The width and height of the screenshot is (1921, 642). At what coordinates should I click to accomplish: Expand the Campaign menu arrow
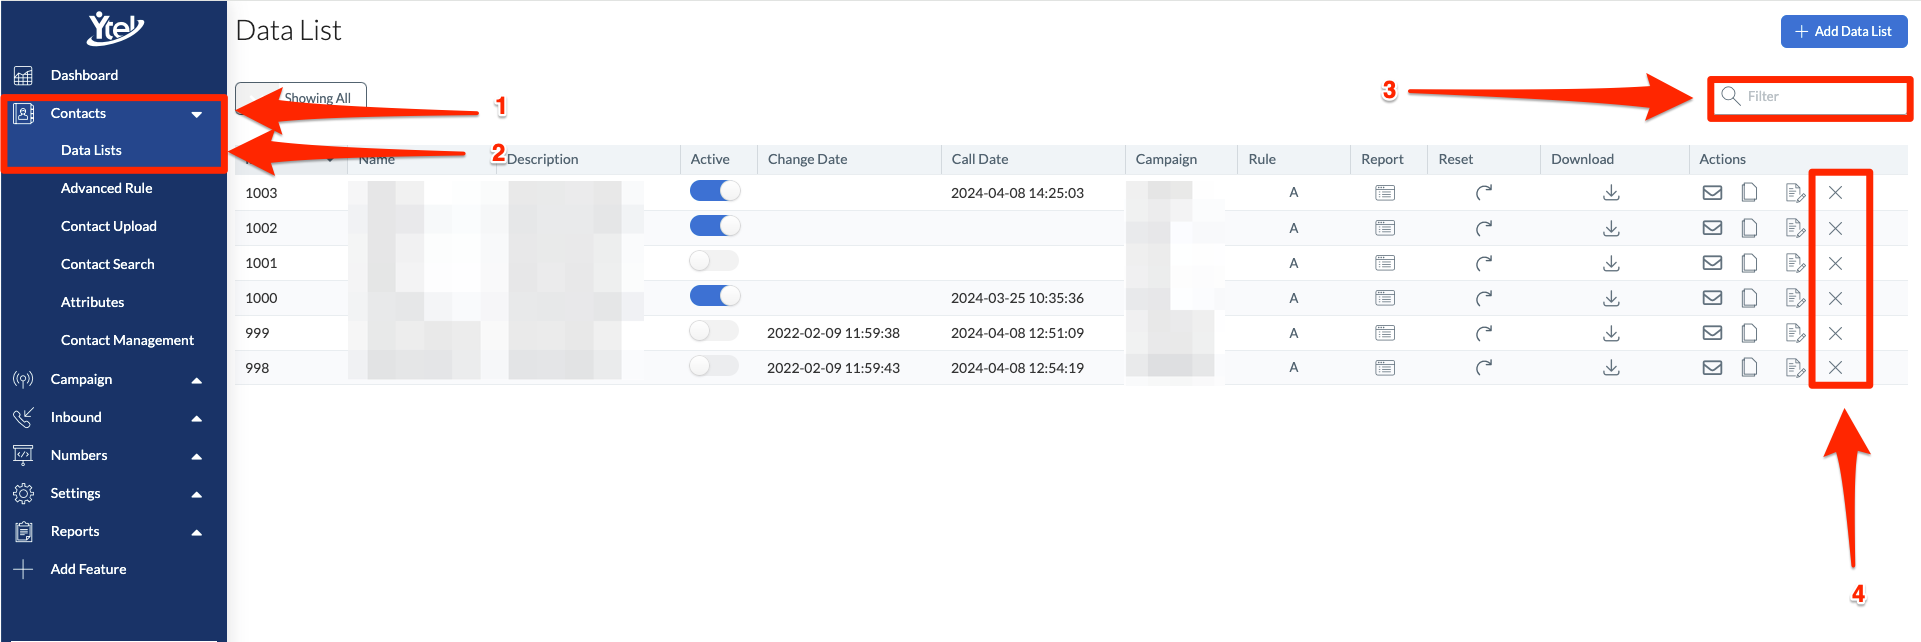(x=197, y=380)
